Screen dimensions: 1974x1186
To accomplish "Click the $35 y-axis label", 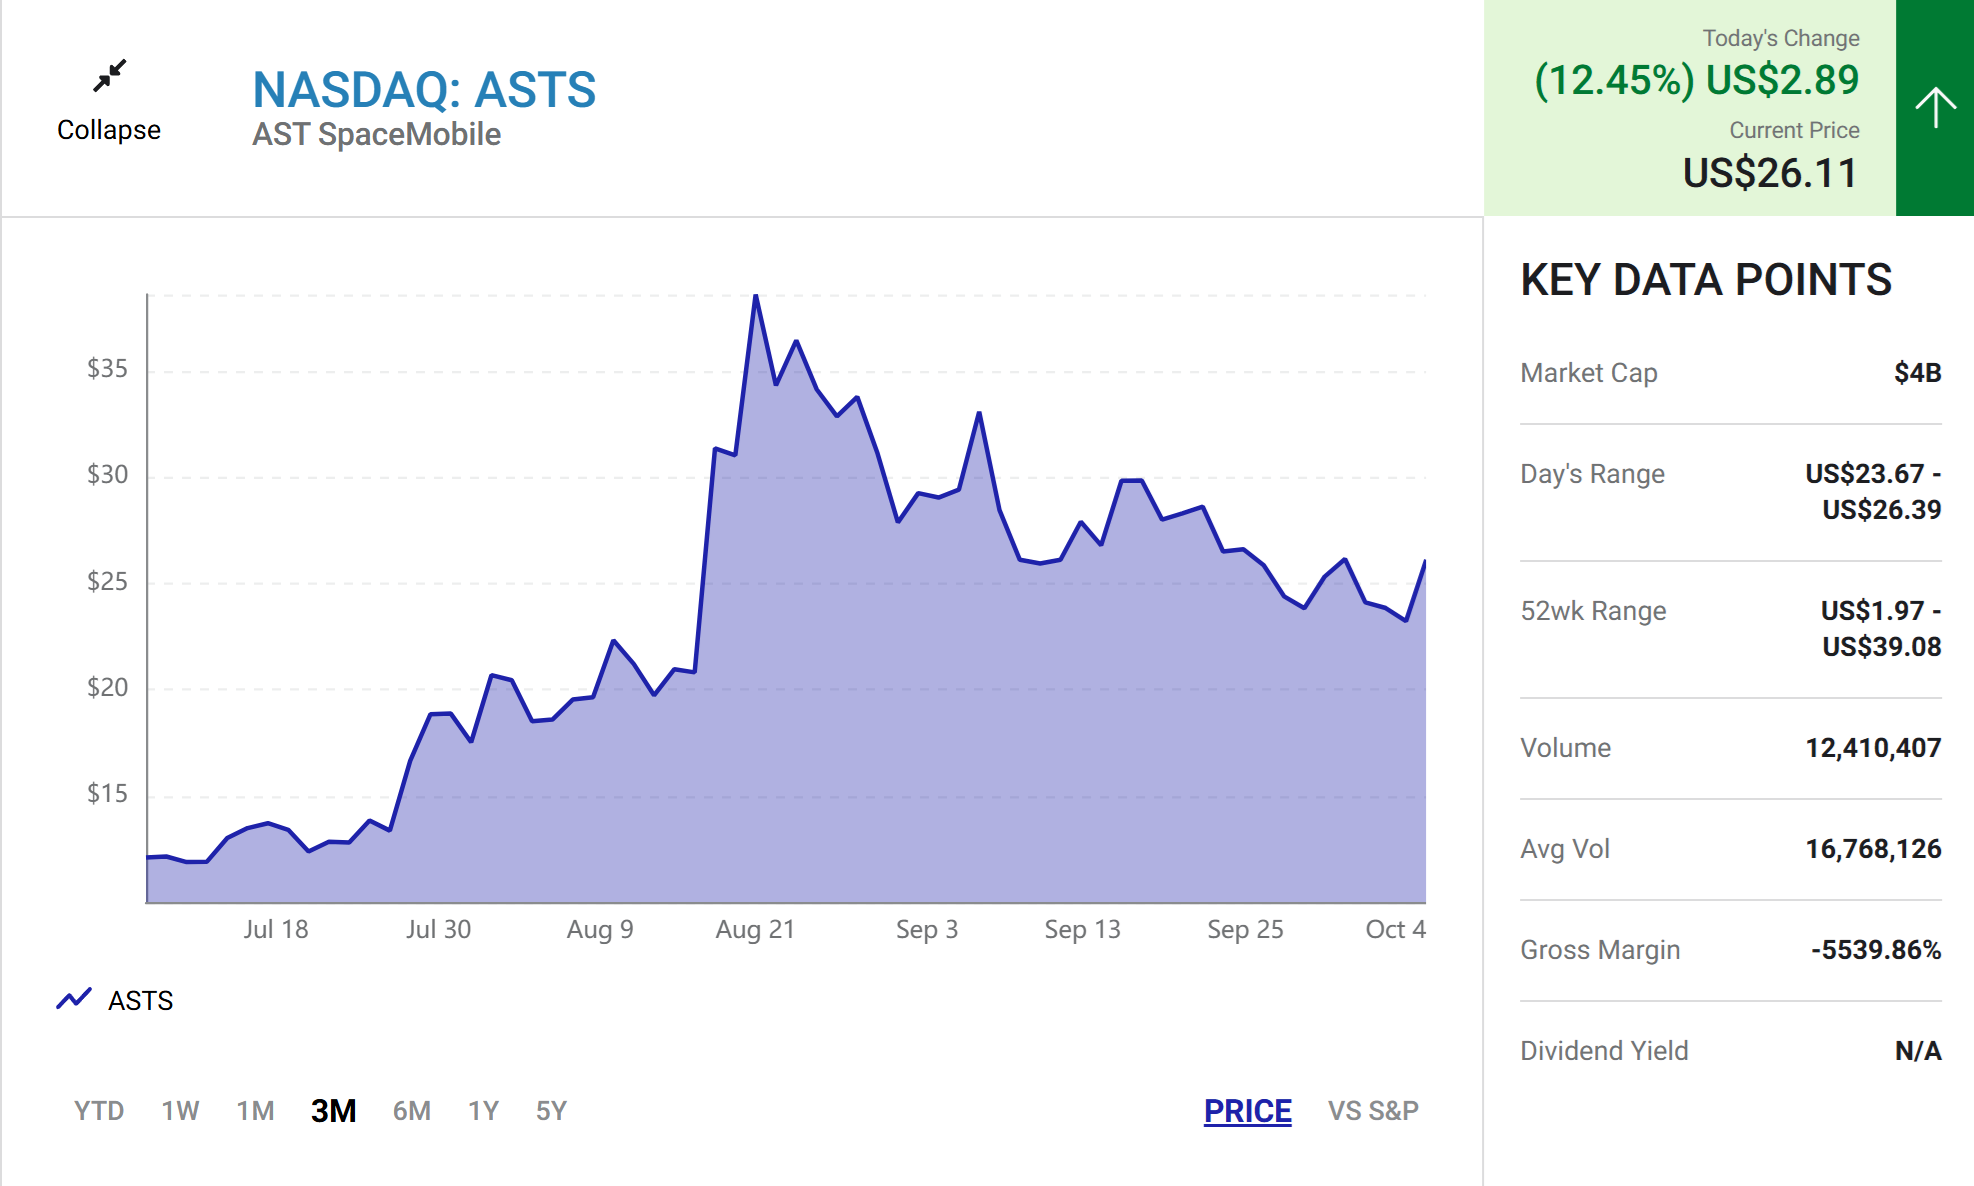I will 107,369.
